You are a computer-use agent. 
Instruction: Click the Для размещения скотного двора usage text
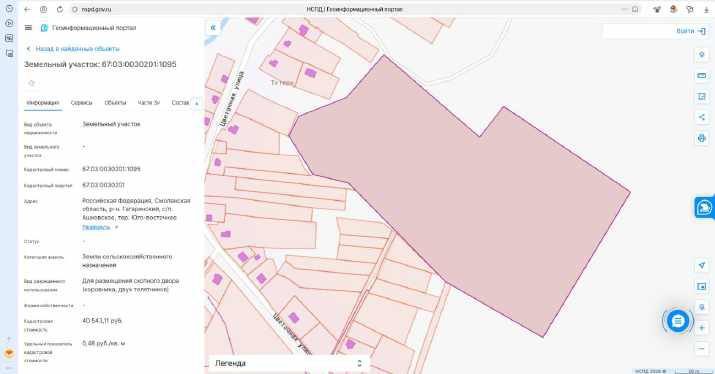130,285
